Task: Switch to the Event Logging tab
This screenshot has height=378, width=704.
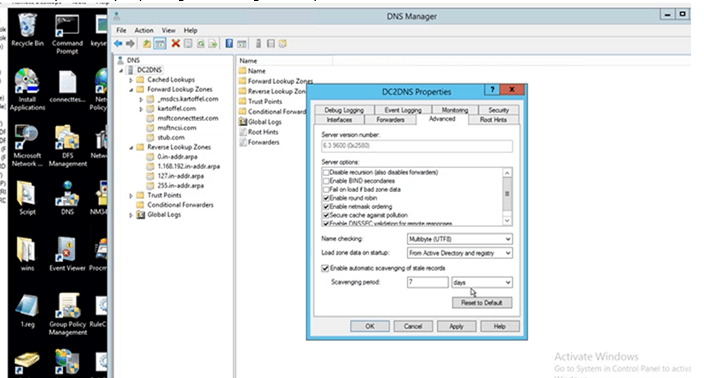Action: coord(403,110)
